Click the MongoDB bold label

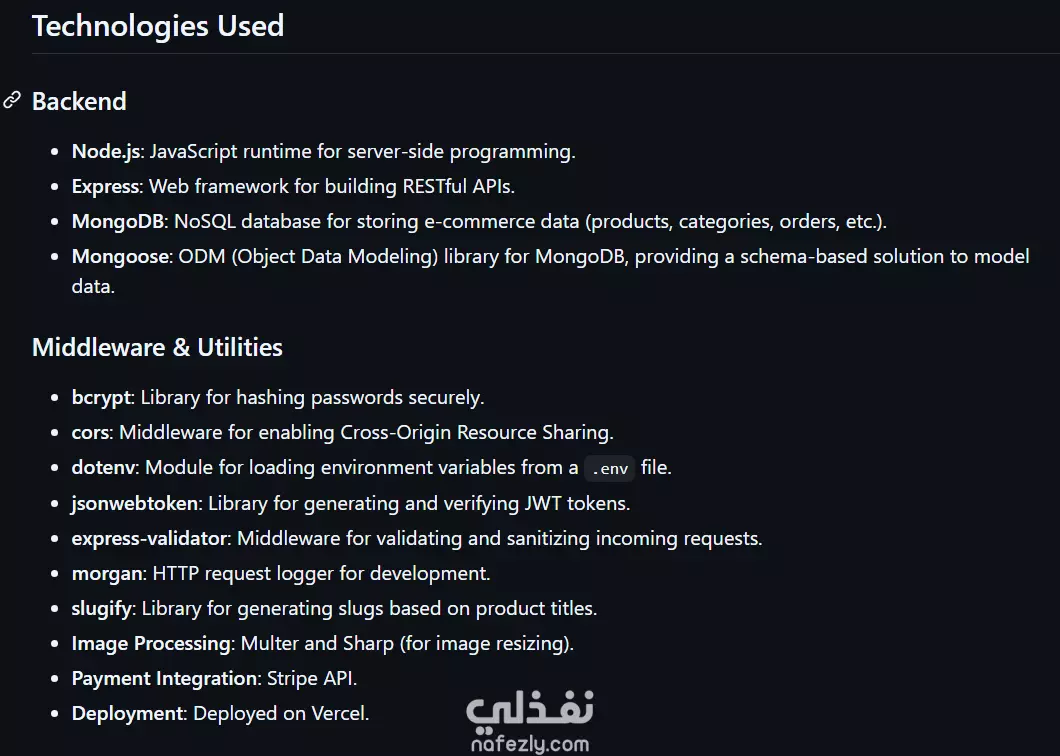118,221
